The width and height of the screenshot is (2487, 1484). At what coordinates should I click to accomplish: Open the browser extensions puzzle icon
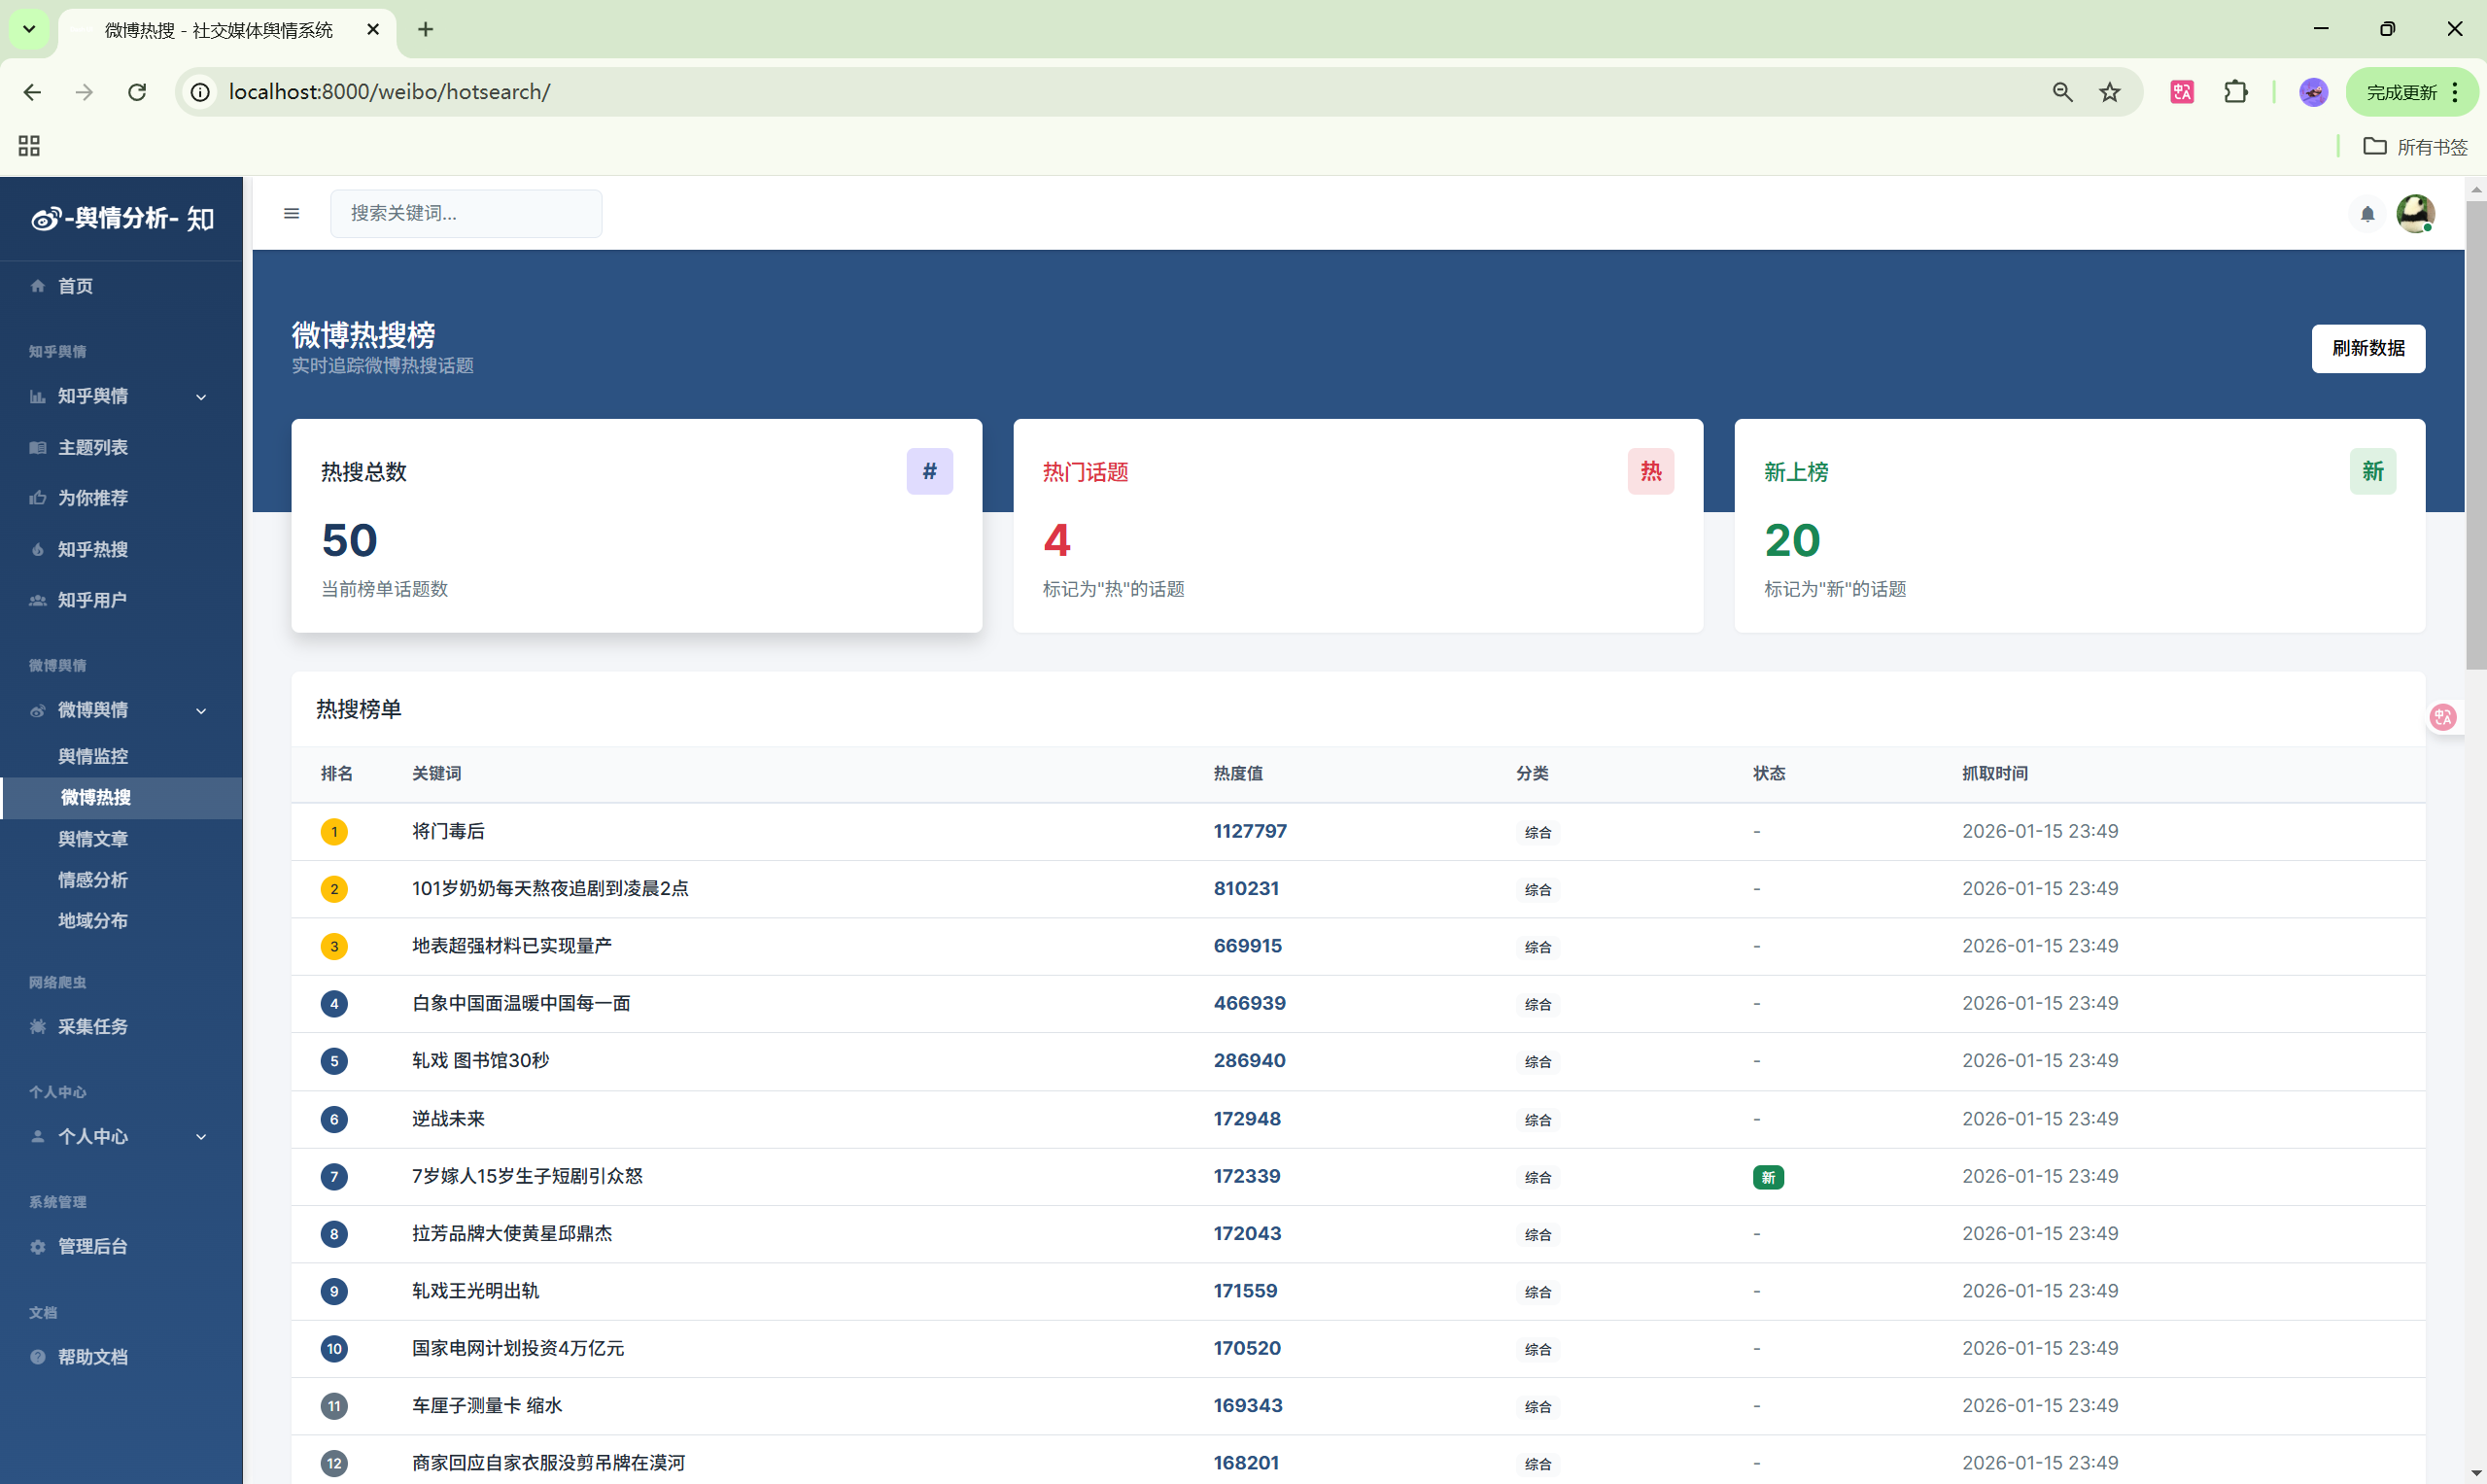click(2235, 92)
